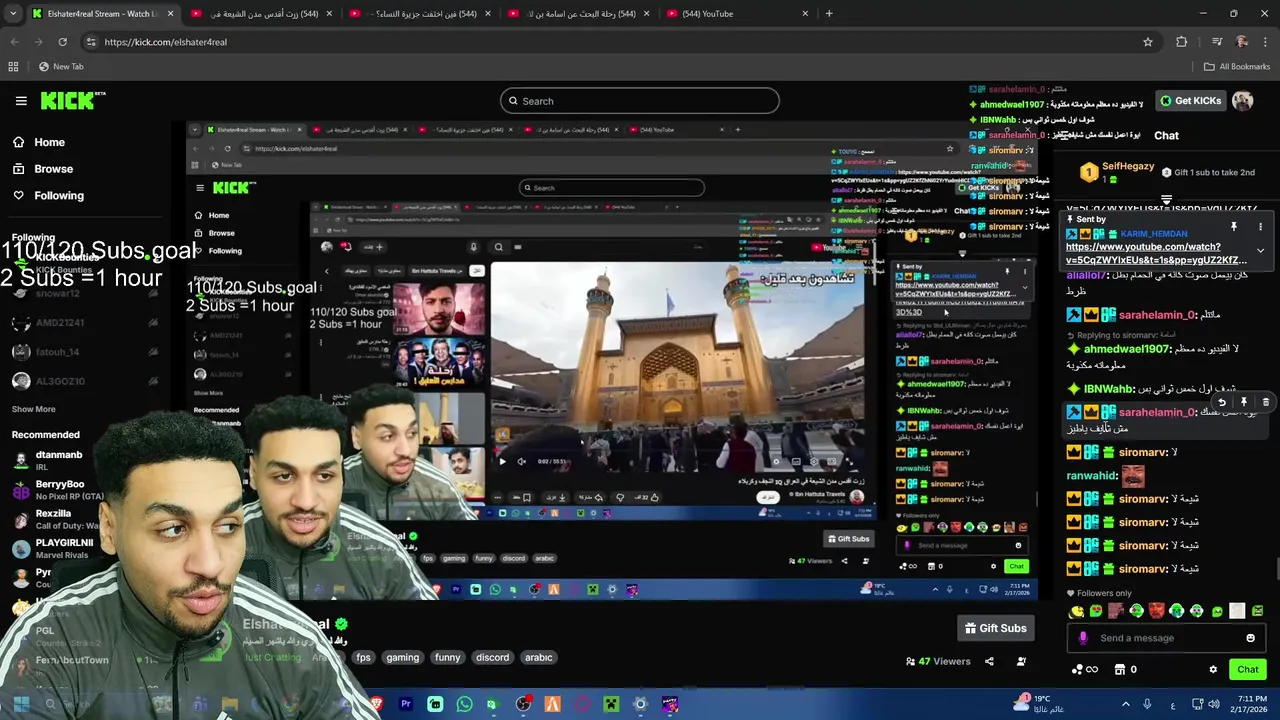Select the bee emote in quick emotes

coord(1076,611)
